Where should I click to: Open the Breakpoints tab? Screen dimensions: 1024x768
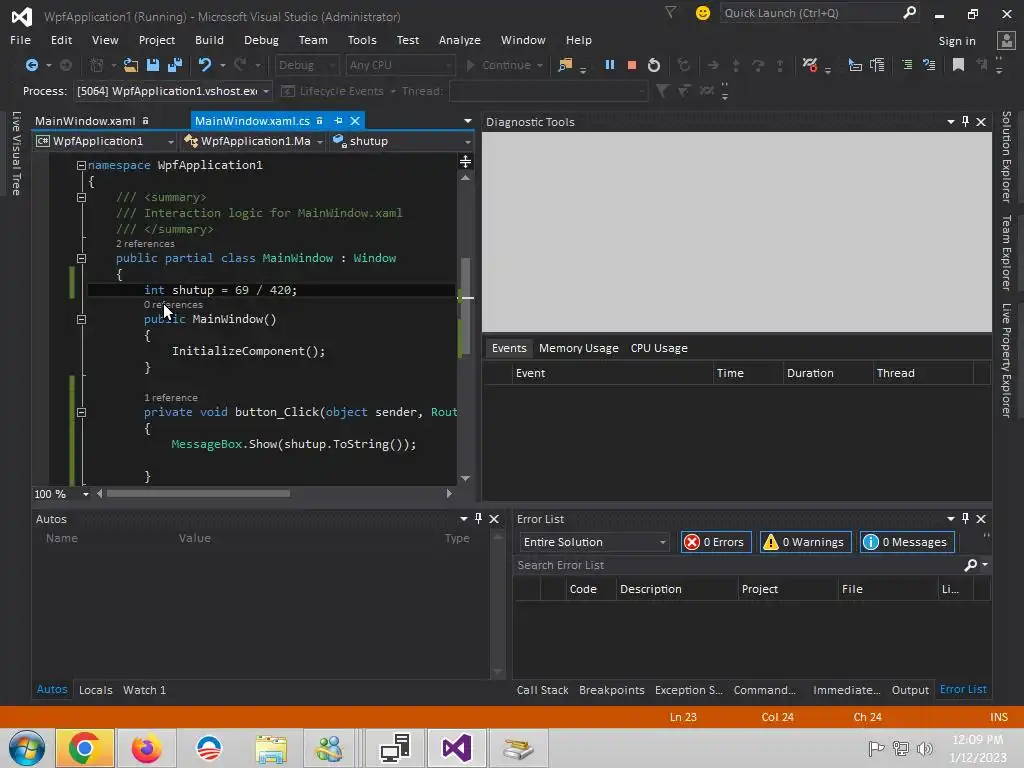click(x=611, y=690)
